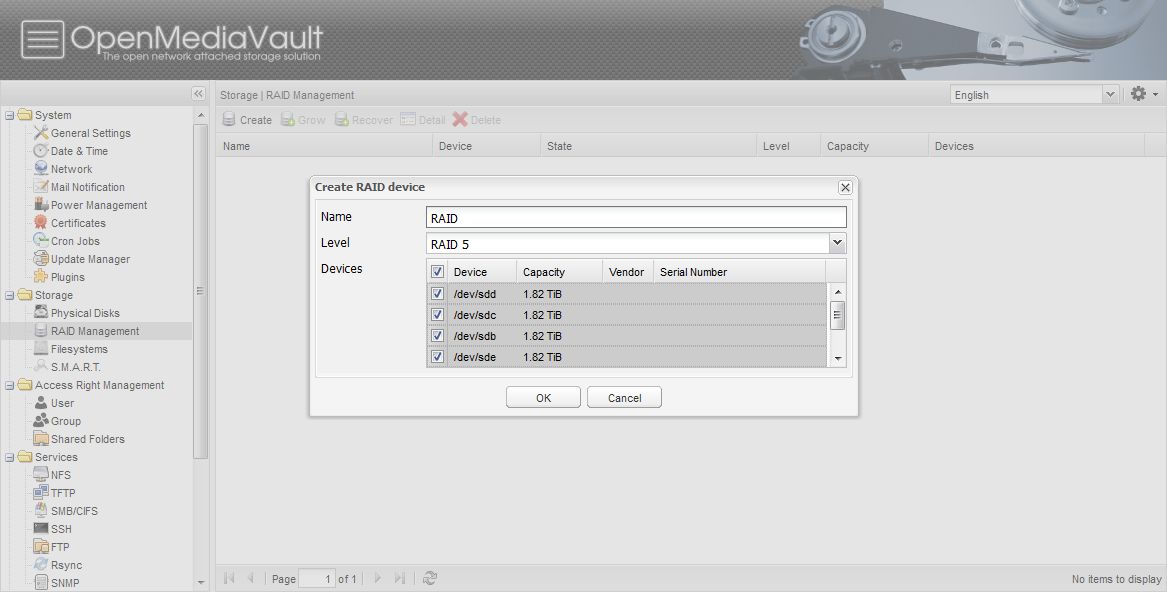Uncheck the /dev/sdd device checkbox
This screenshot has height=592, width=1167.
(x=438, y=293)
